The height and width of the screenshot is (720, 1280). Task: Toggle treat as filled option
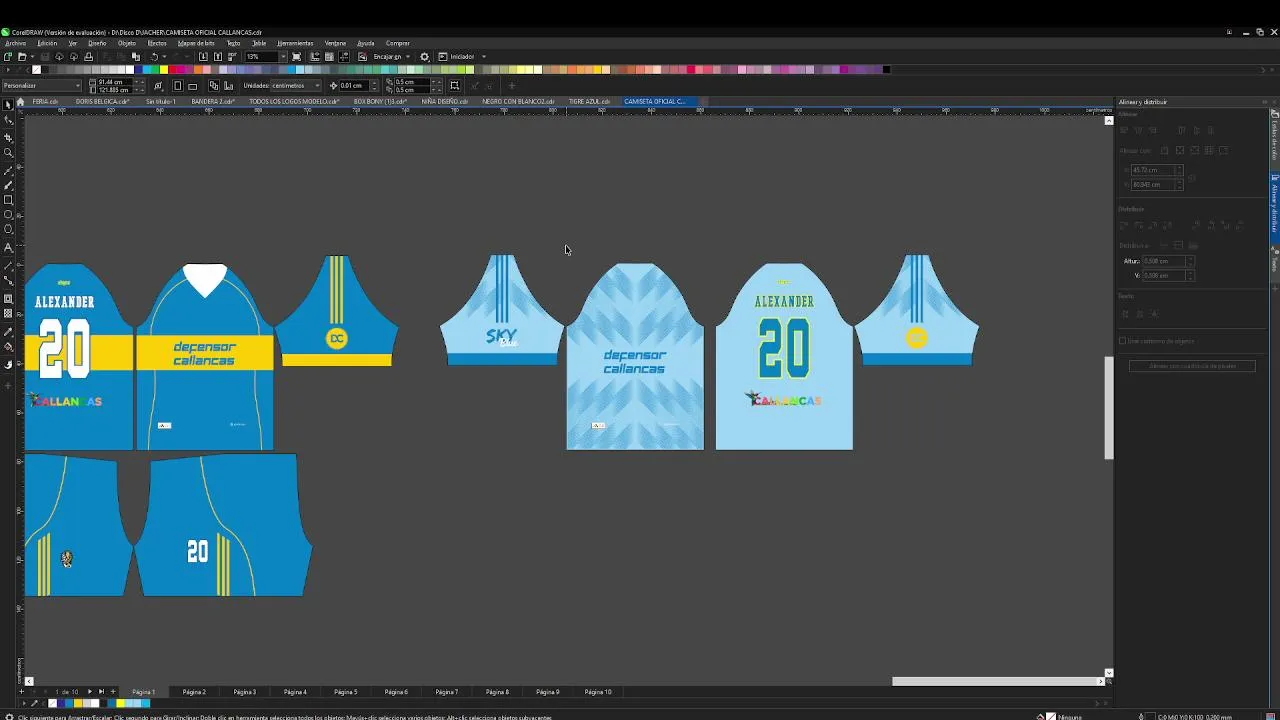454,86
